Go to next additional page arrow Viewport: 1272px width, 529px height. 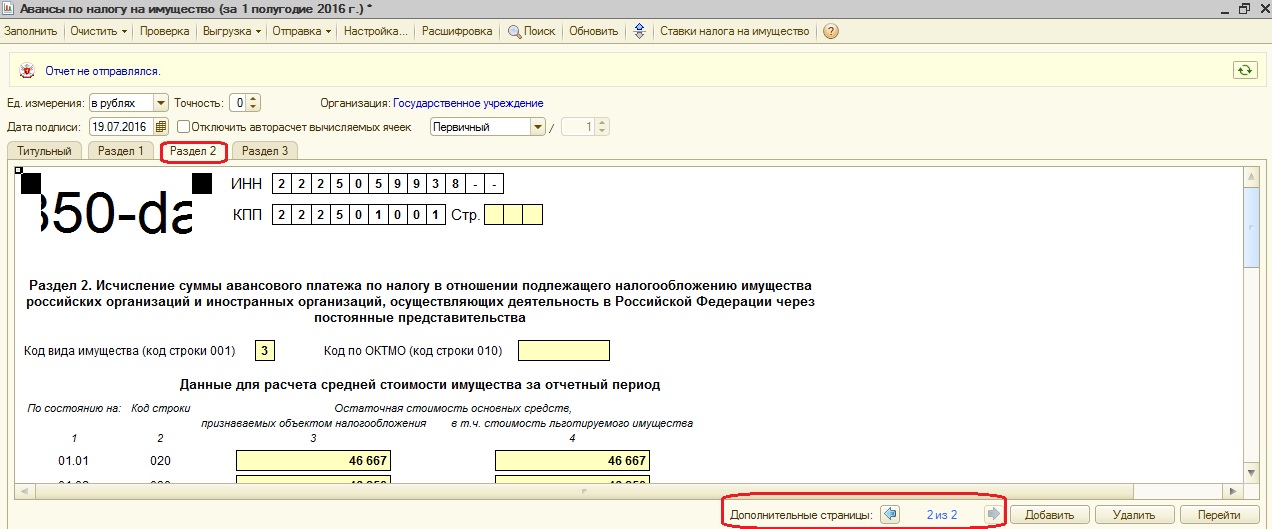pos(993,515)
